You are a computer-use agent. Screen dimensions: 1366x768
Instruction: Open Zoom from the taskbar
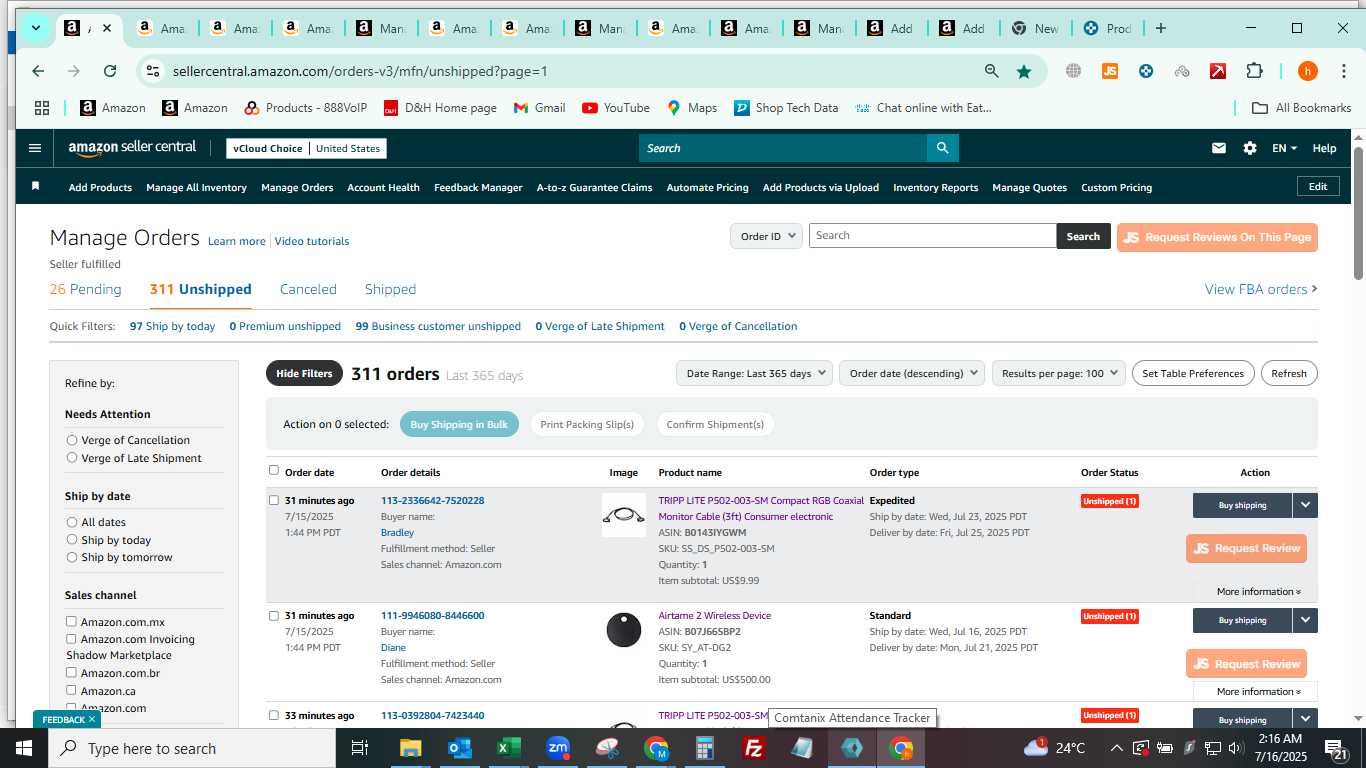coord(558,748)
